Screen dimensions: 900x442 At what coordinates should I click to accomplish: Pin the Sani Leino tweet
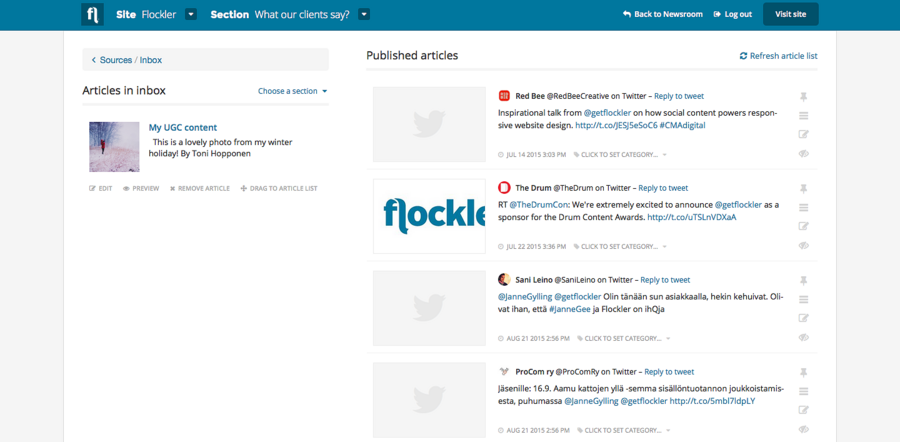pyautogui.click(x=804, y=281)
